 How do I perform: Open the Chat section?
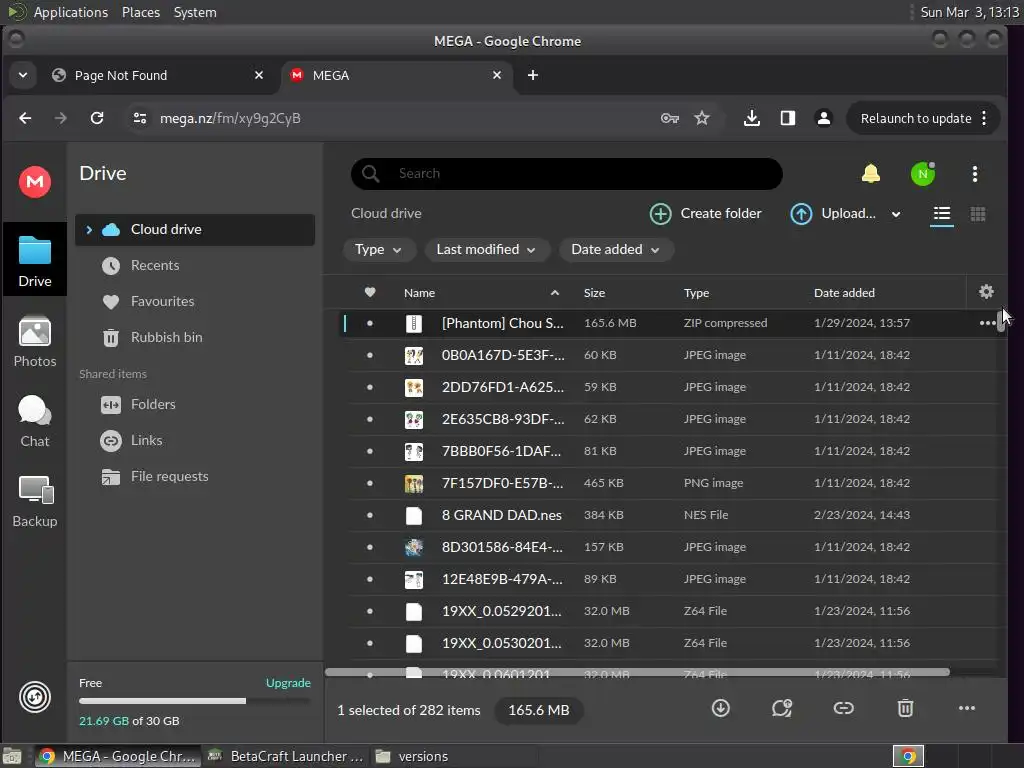click(35, 422)
